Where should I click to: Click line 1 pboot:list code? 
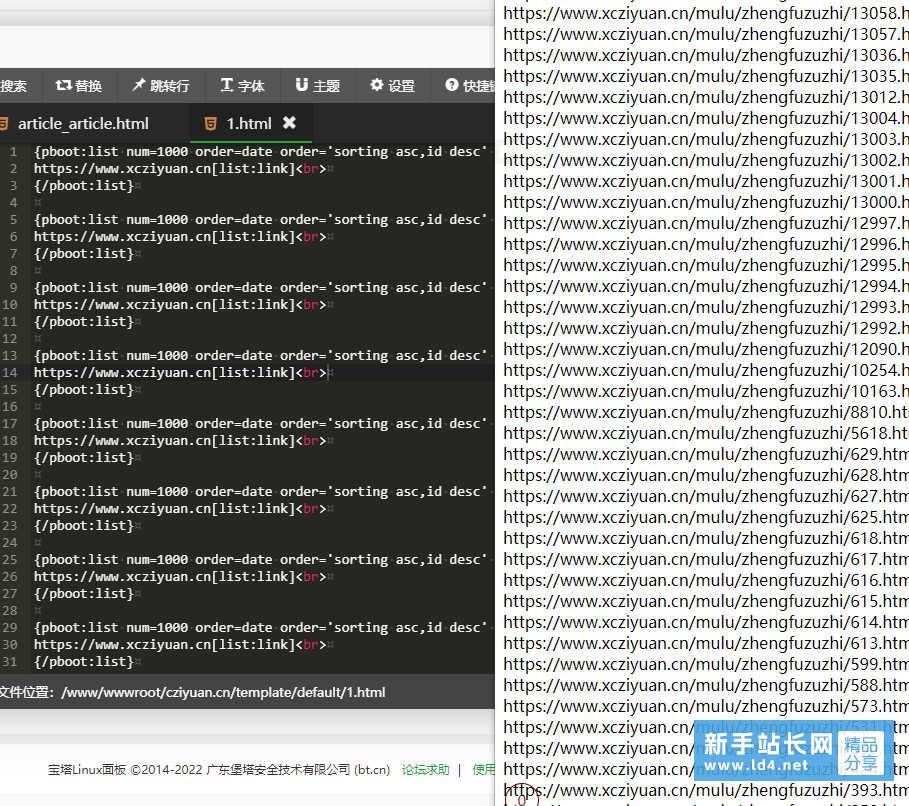click(x=260, y=151)
